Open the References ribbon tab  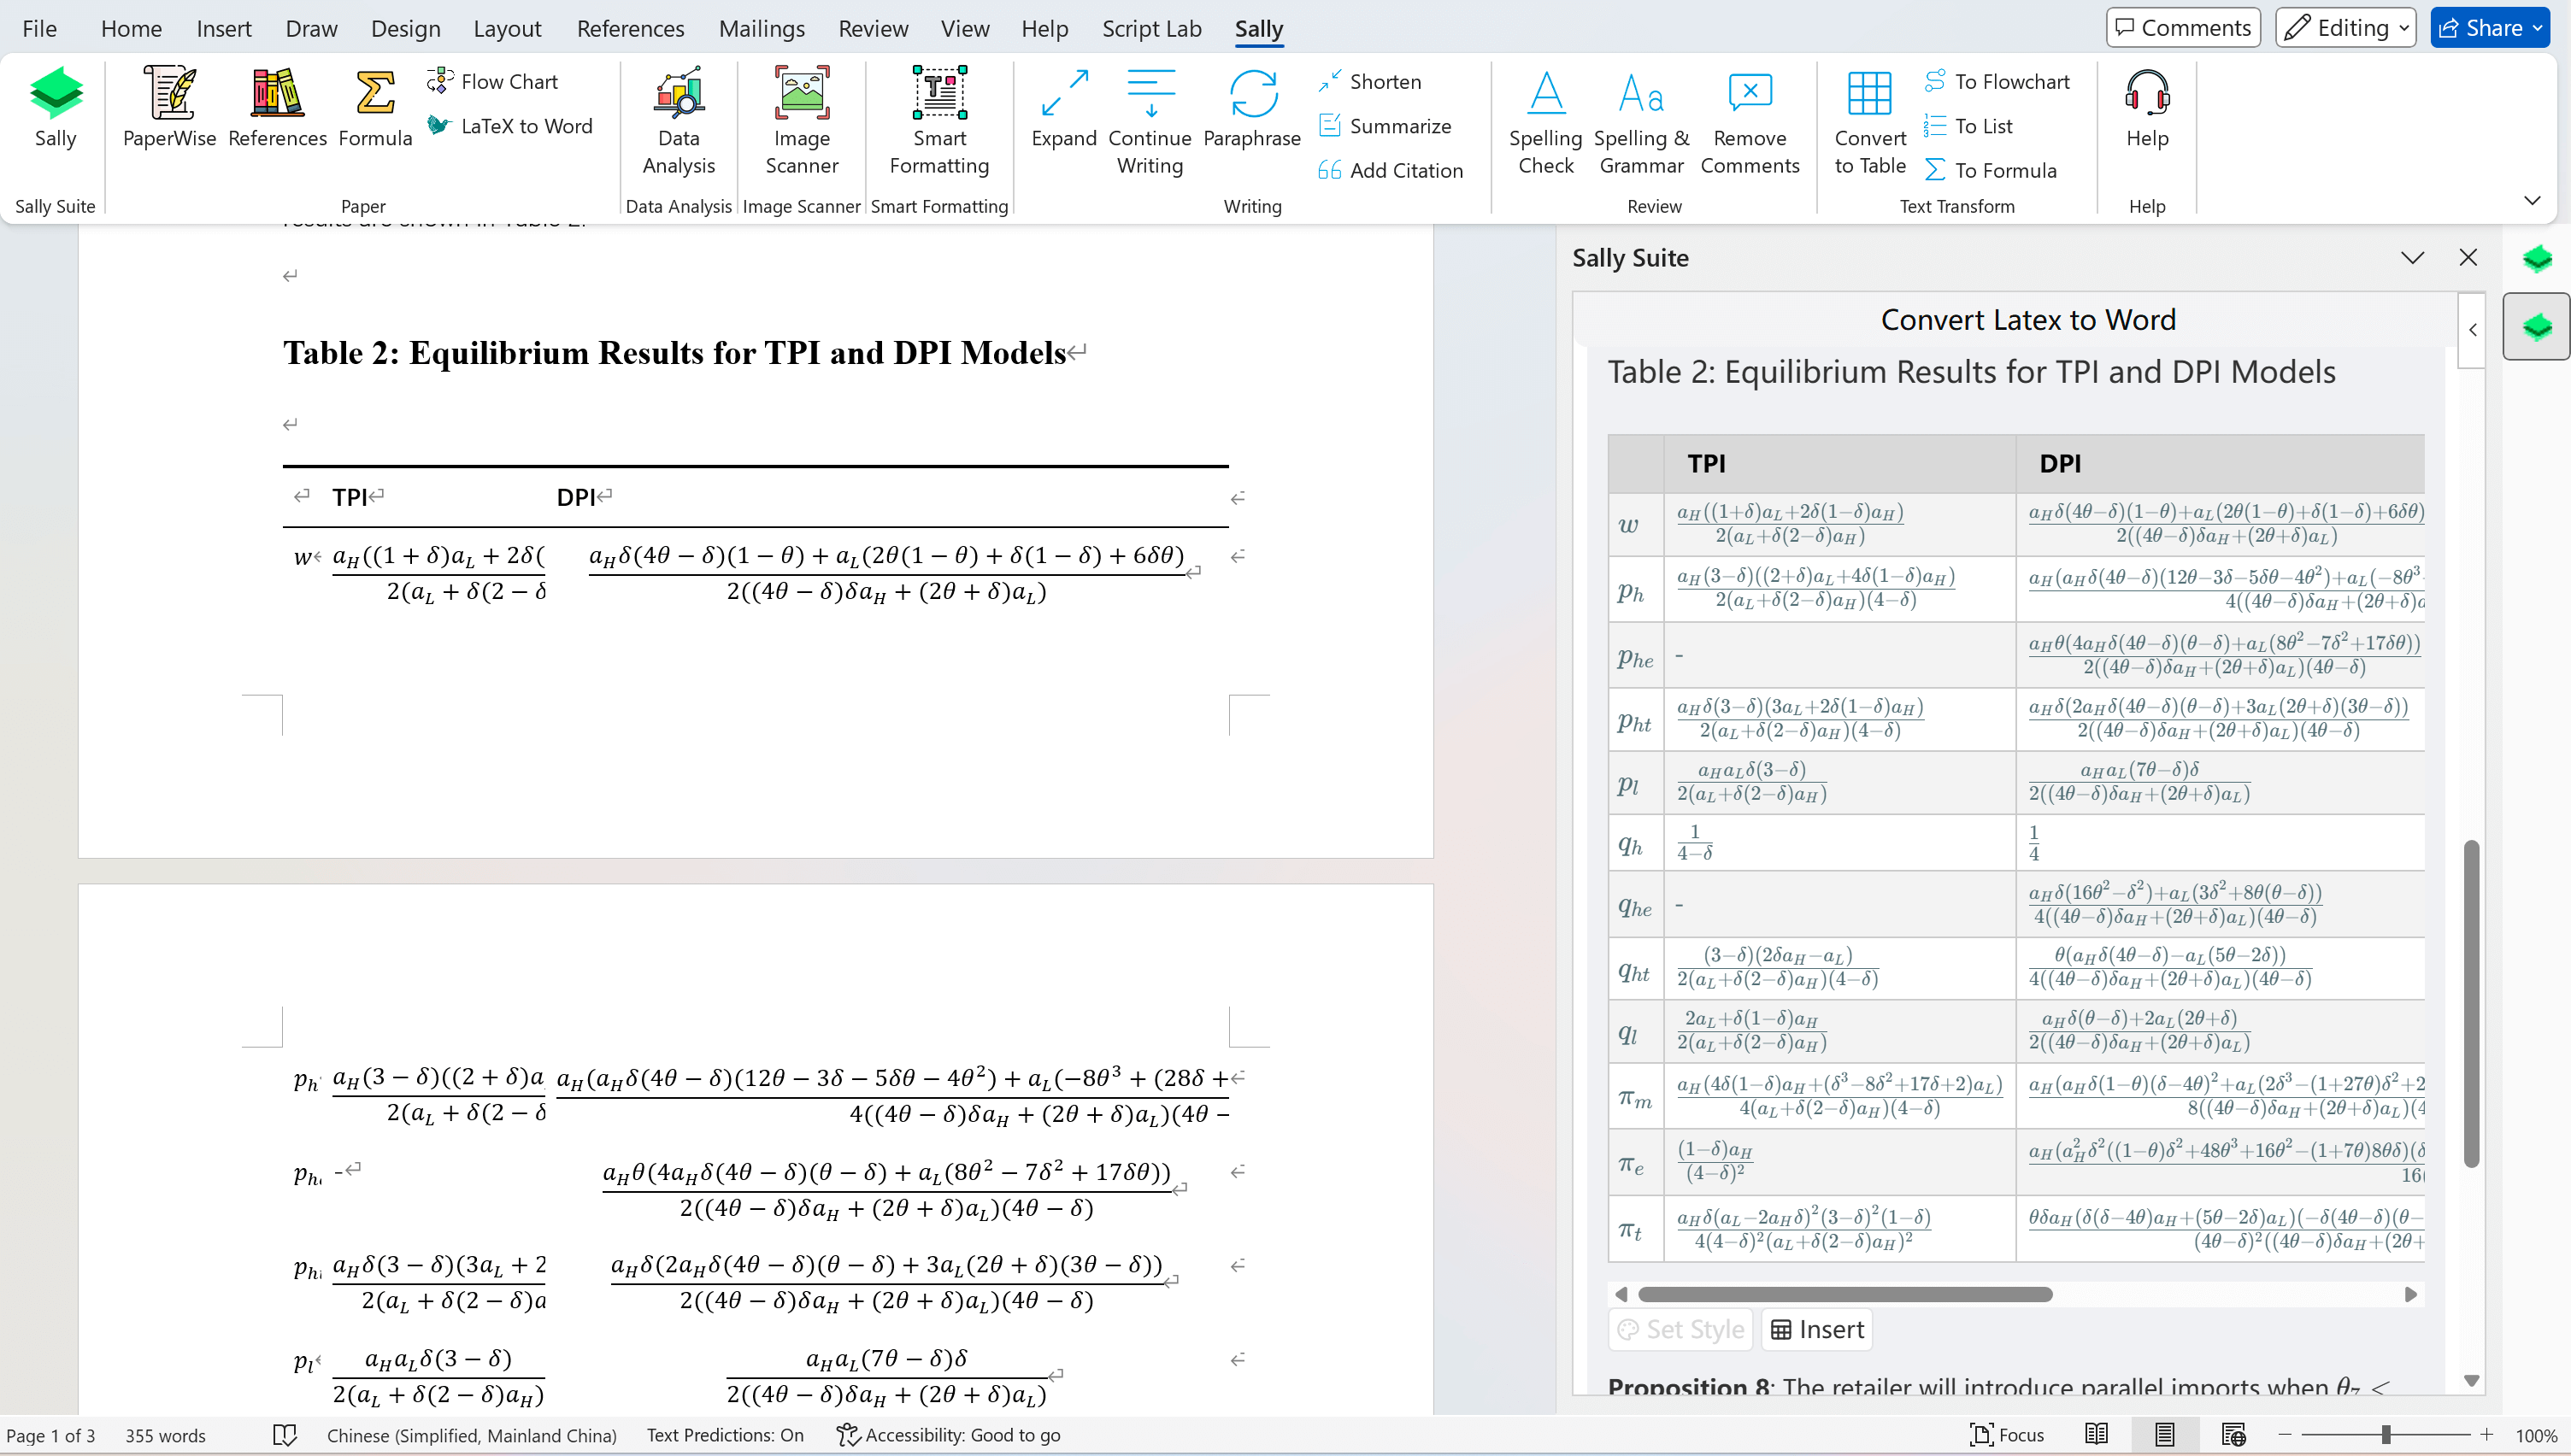[x=630, y=28]
